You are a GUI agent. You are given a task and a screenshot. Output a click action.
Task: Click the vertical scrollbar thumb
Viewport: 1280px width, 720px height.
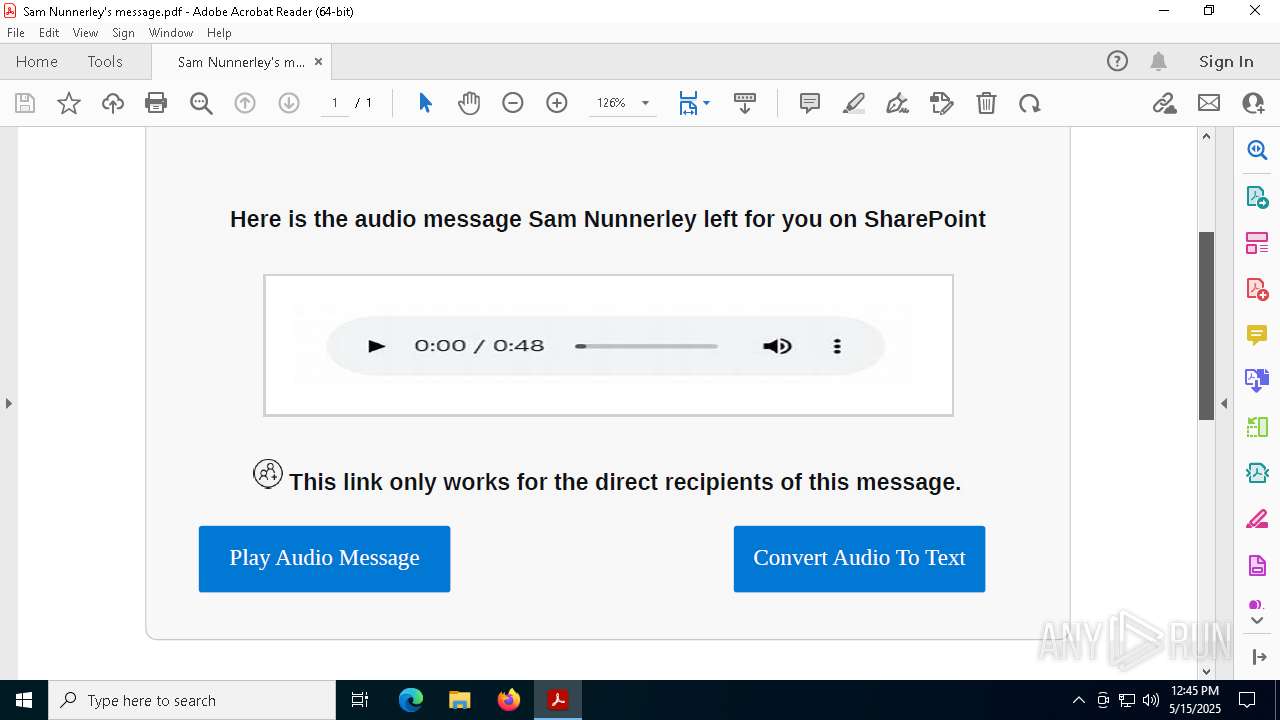tap(1206, 325)
